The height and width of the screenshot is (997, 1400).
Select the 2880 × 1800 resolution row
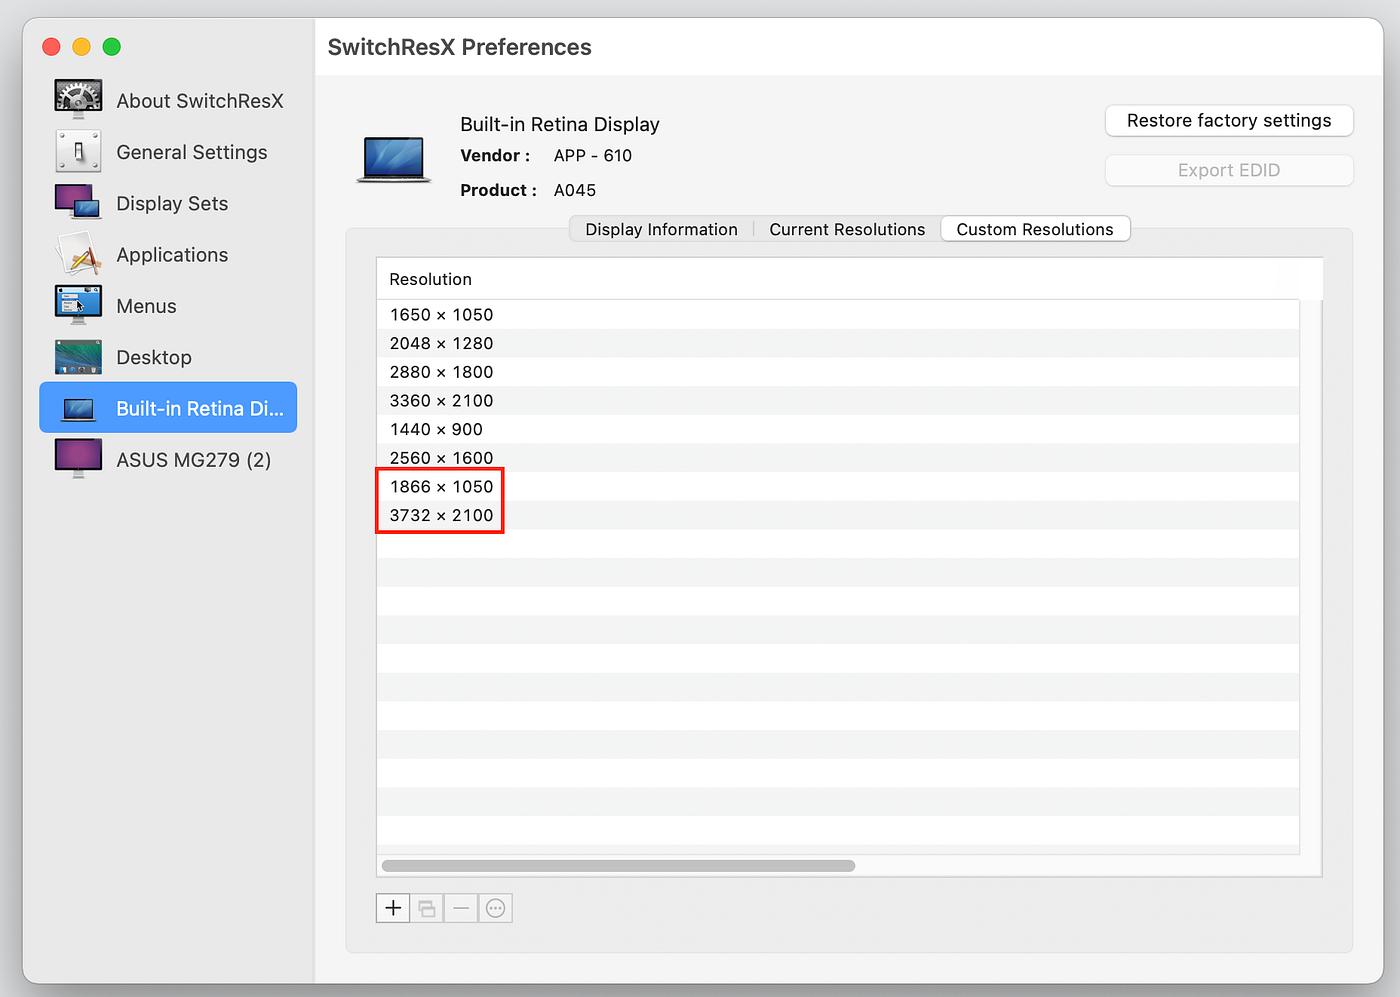pos(441,371)
